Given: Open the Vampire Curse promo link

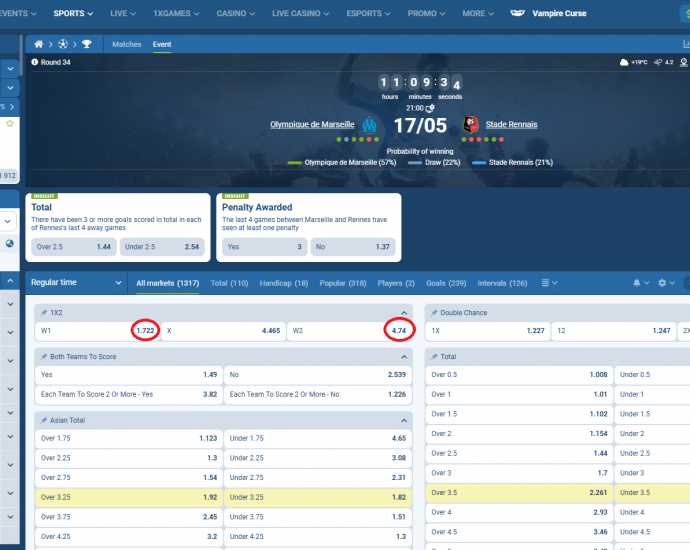Looking at the screenshot, I should coord(559,14).
